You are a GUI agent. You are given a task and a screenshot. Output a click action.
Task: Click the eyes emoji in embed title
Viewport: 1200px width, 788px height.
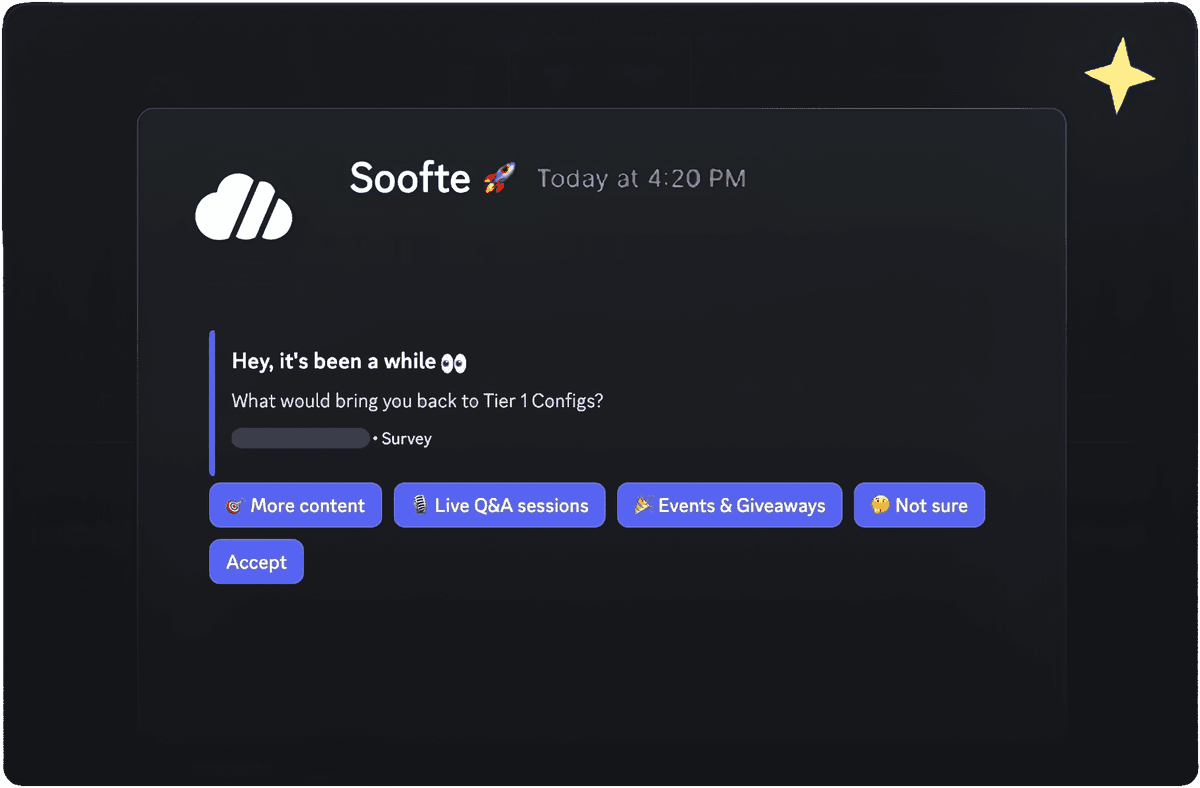(454, 362)
